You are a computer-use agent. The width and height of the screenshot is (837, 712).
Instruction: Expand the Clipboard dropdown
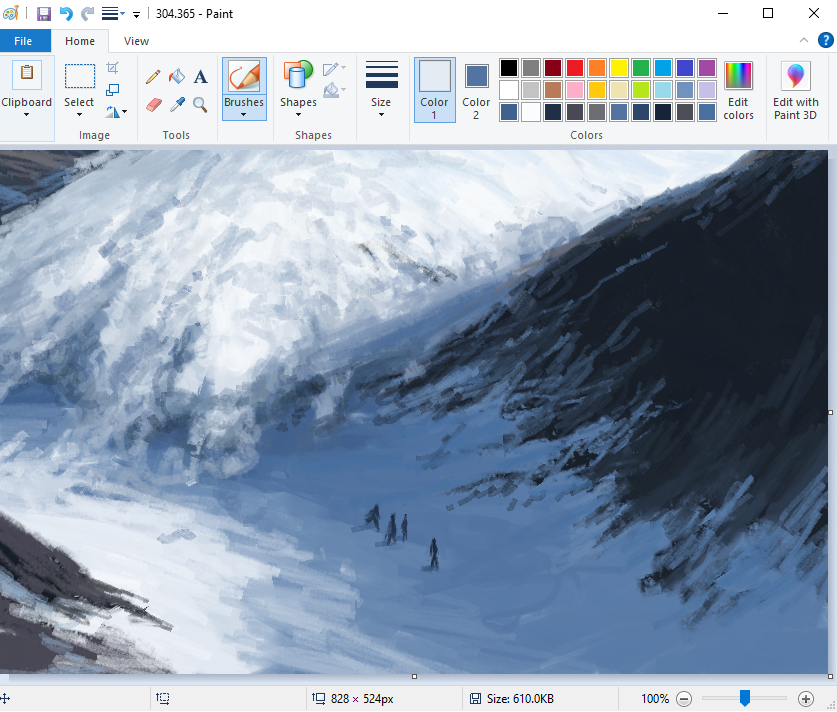point(26,115)
